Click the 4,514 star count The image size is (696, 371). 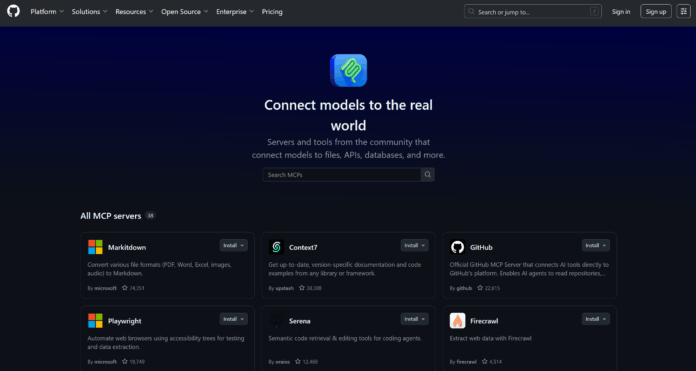pyautogui.click(x=495, y=362)
